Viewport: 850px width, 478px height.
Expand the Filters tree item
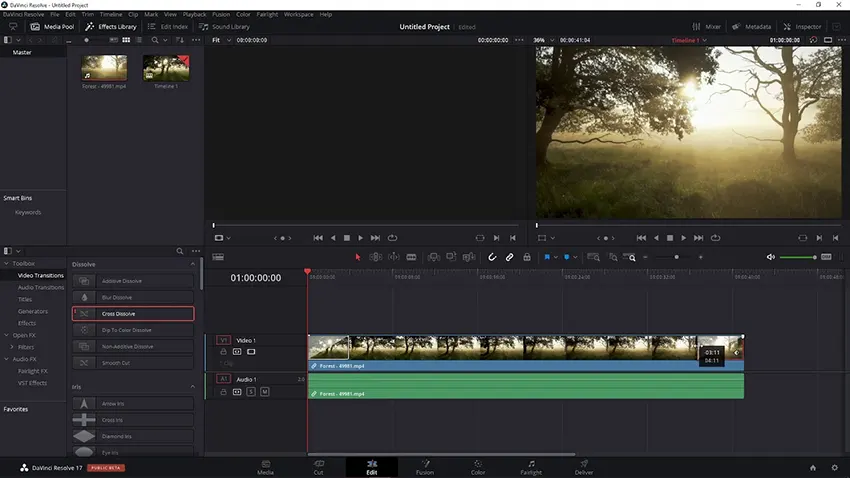pyautogui.click(x=12, y=347)
